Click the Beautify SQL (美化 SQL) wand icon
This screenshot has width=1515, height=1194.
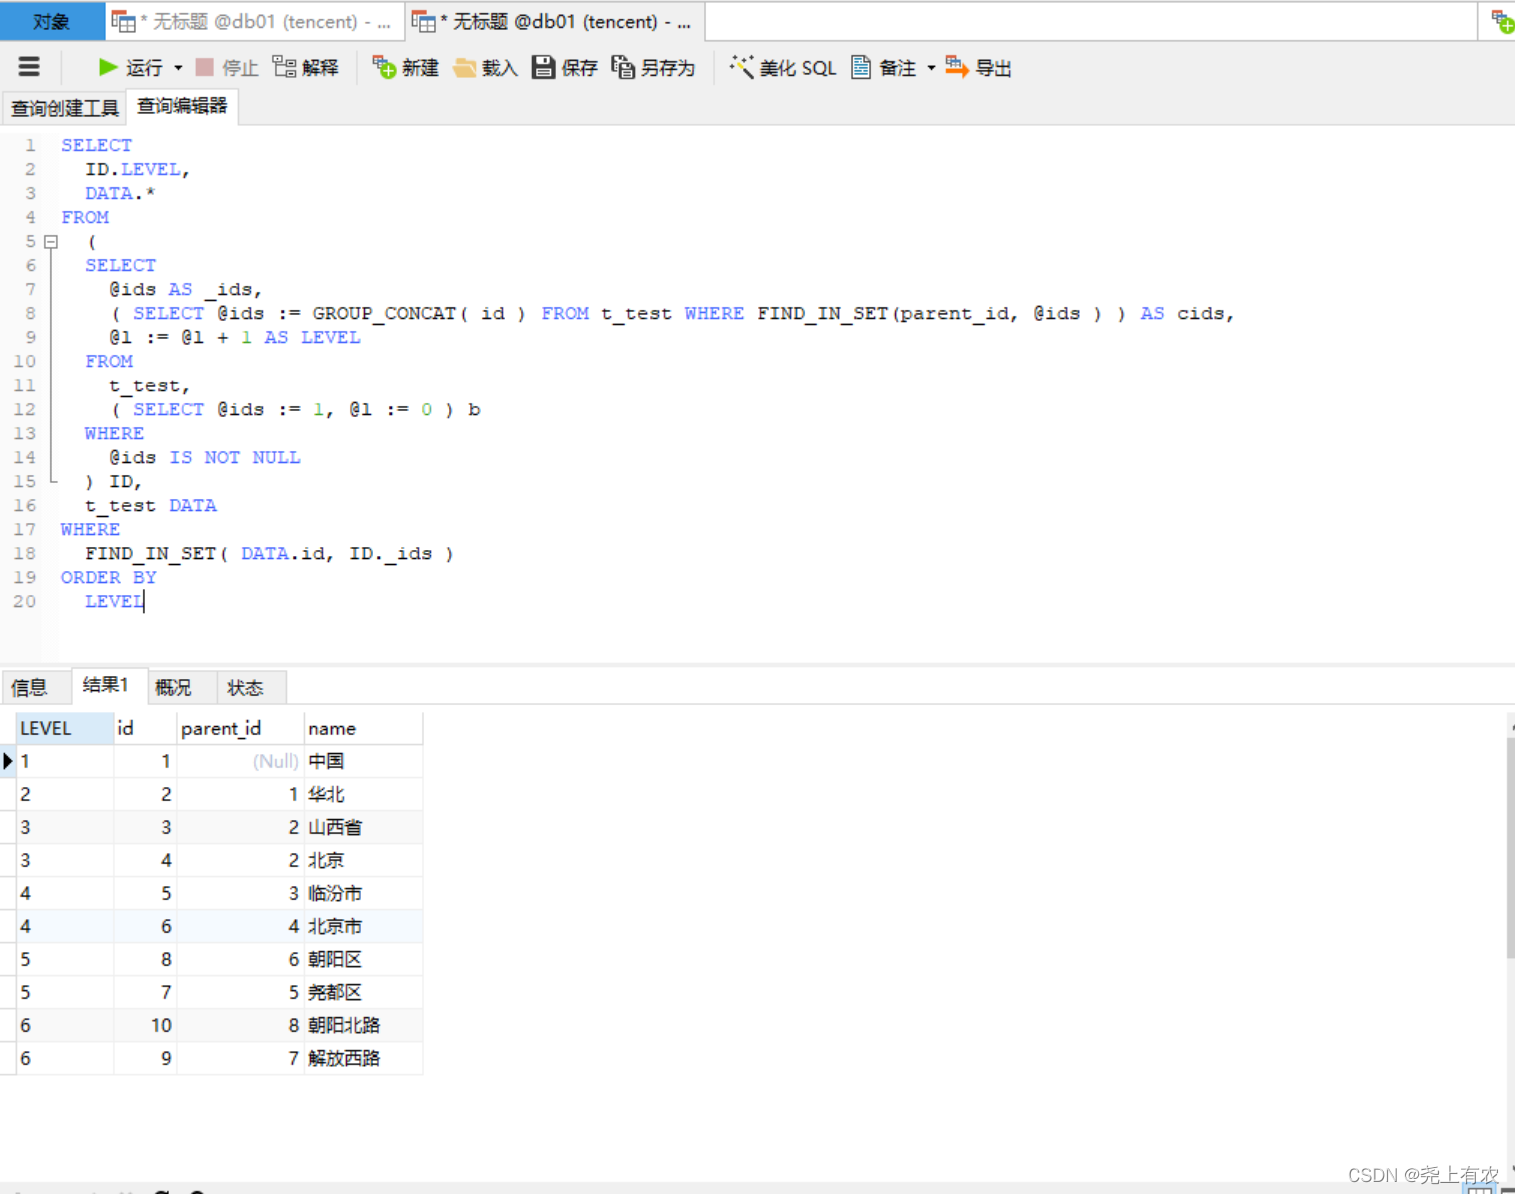pyautogui.click(x=741, y=67)
